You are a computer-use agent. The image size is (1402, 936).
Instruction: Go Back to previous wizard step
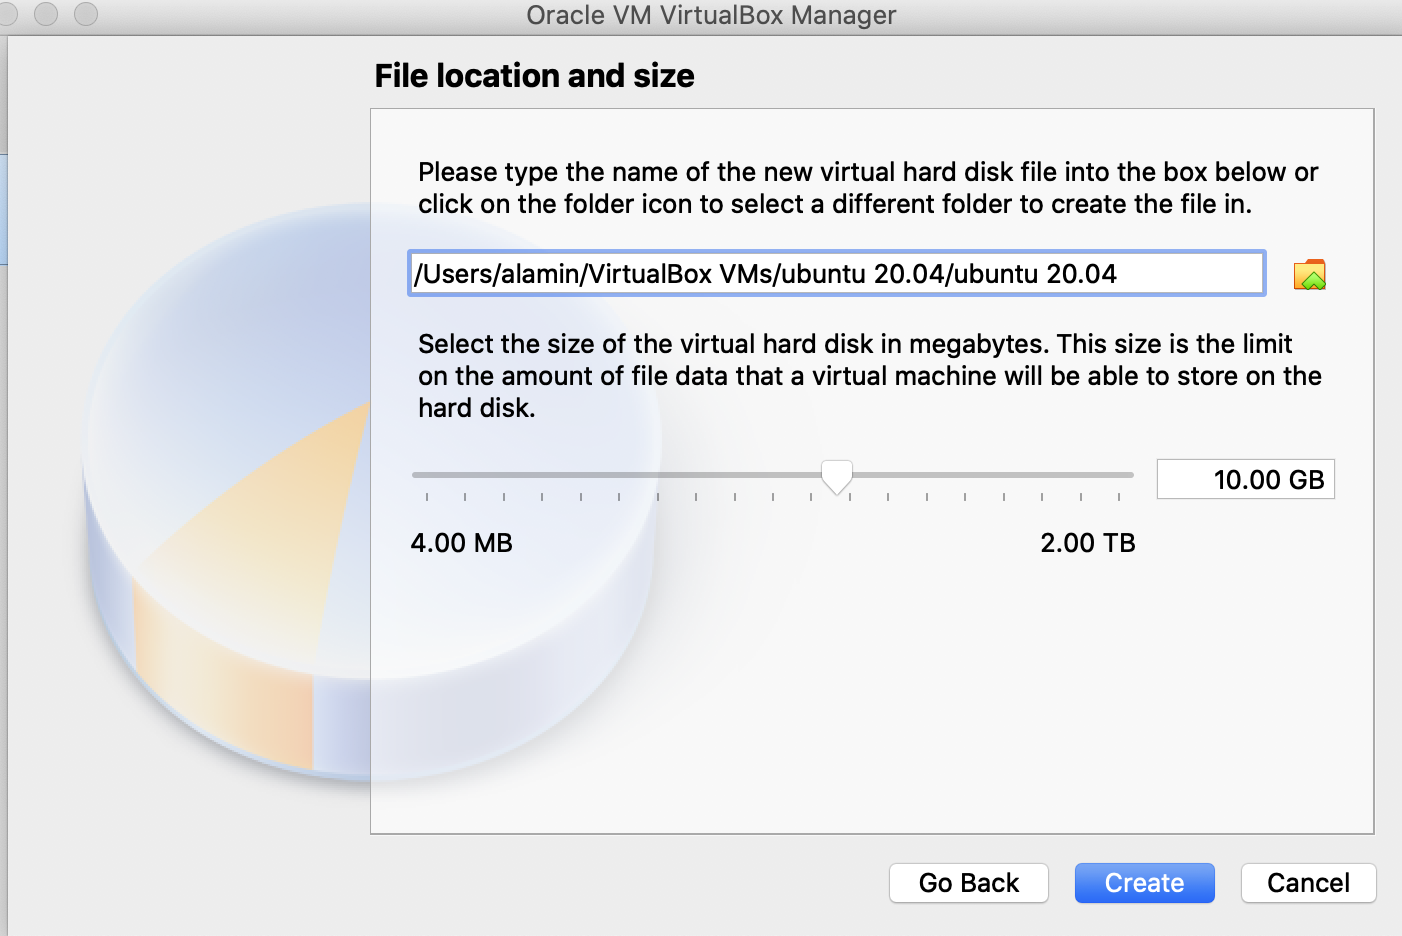click(x=968, y=883)
